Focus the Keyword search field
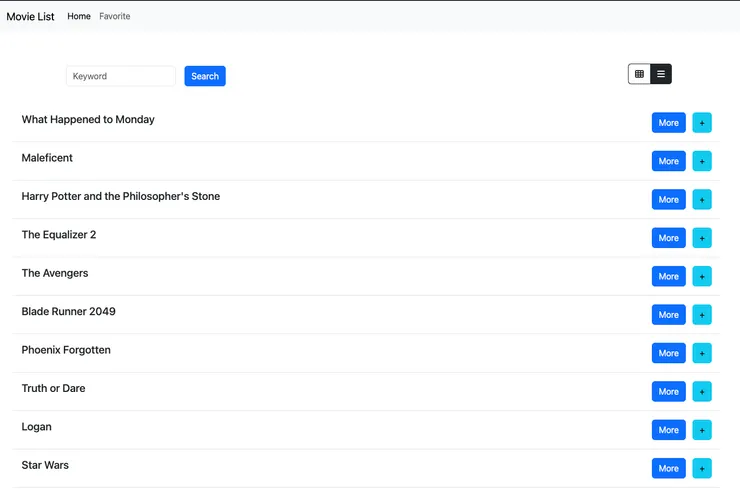This screenshot has width=740, height=494. tap(121, 76)
